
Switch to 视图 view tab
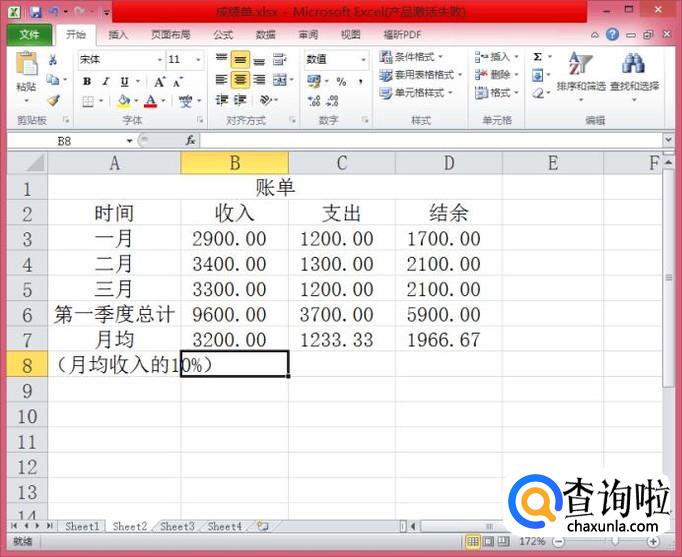pos(351,35)
